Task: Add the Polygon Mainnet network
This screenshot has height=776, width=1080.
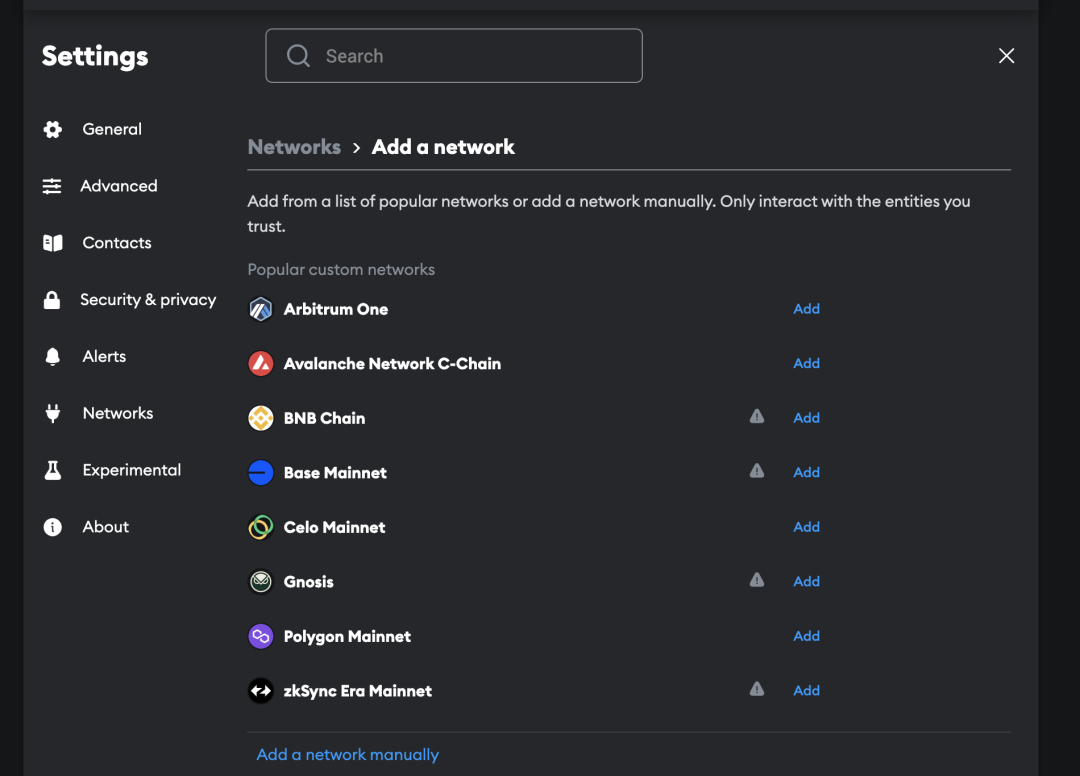Action: [806, 636]
